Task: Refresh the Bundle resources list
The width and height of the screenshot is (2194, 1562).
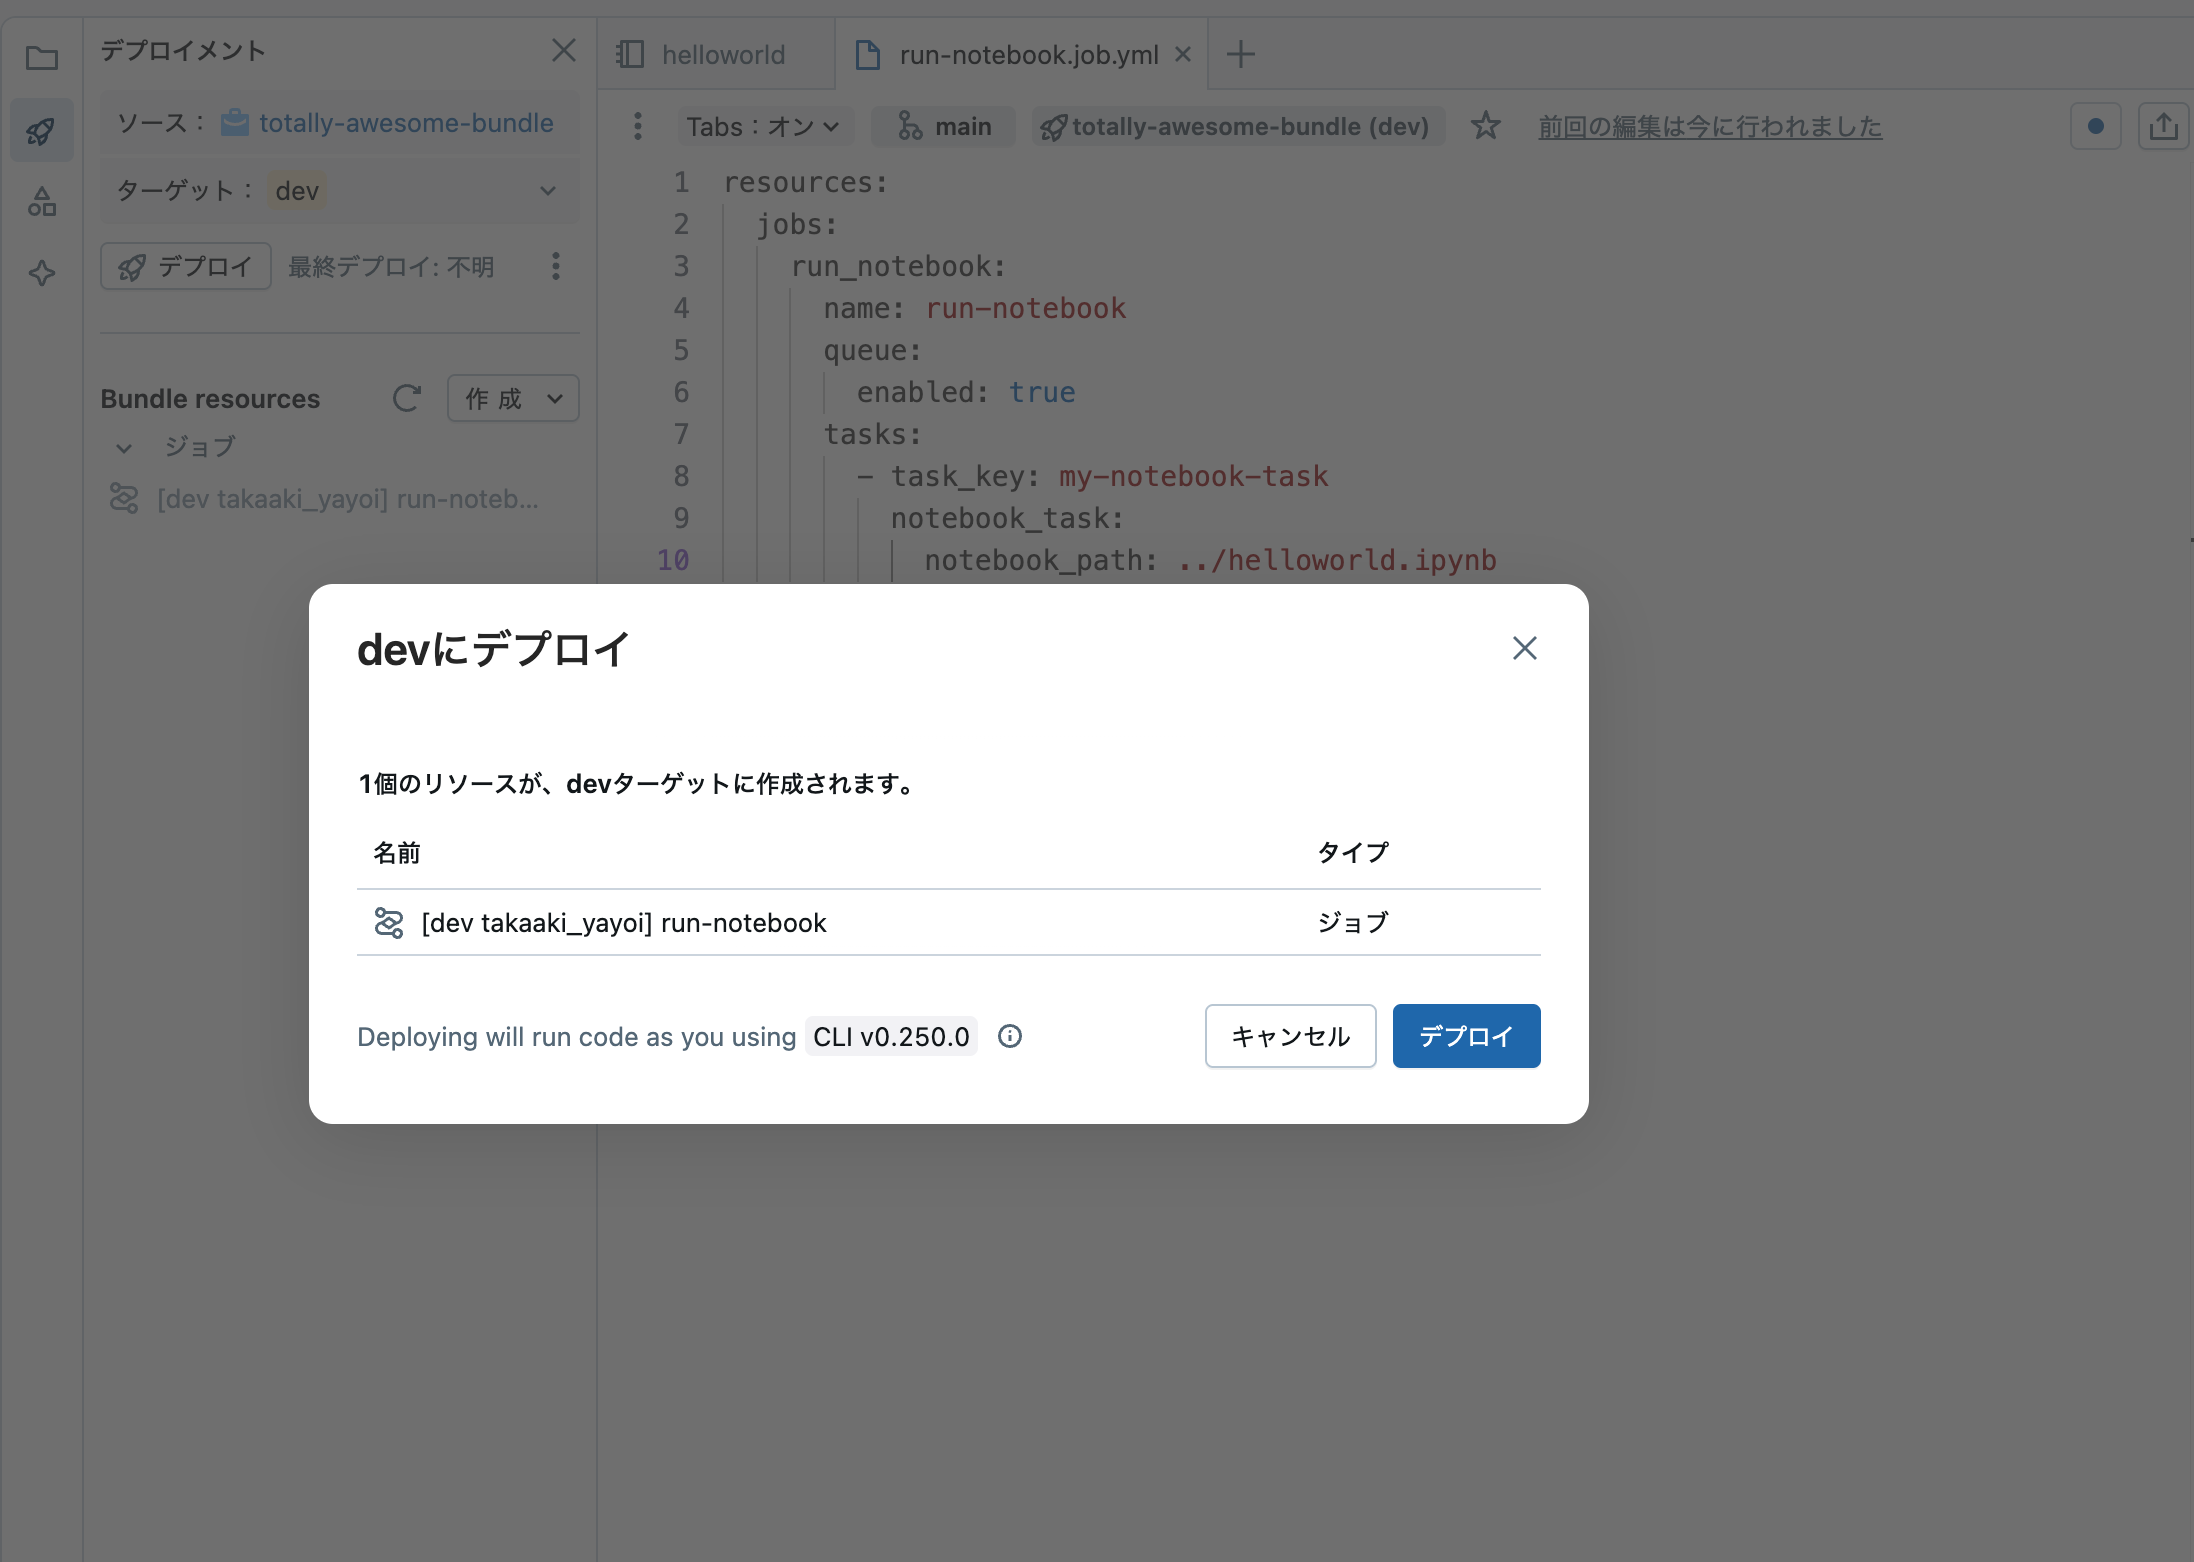Action: 406,398
